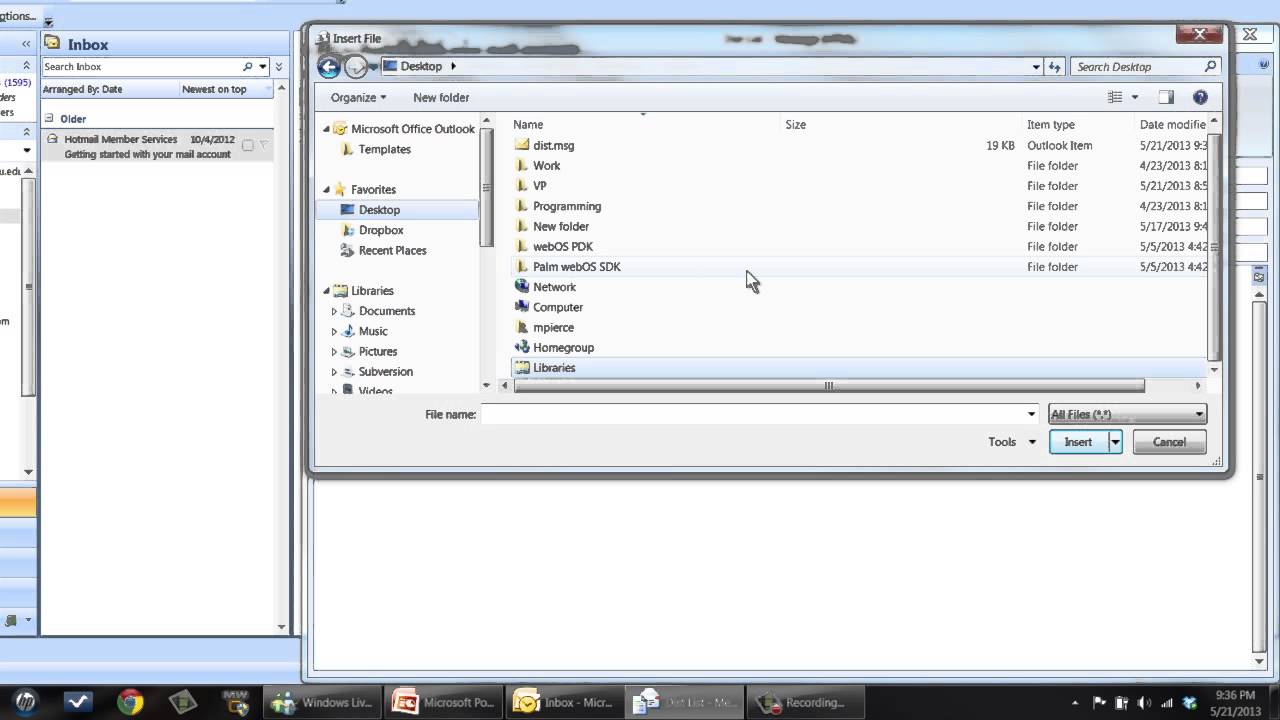This screenshot has width=1280, height=720.
Task: Select the Palm webOS SDK folder
Action: (576, 267)
